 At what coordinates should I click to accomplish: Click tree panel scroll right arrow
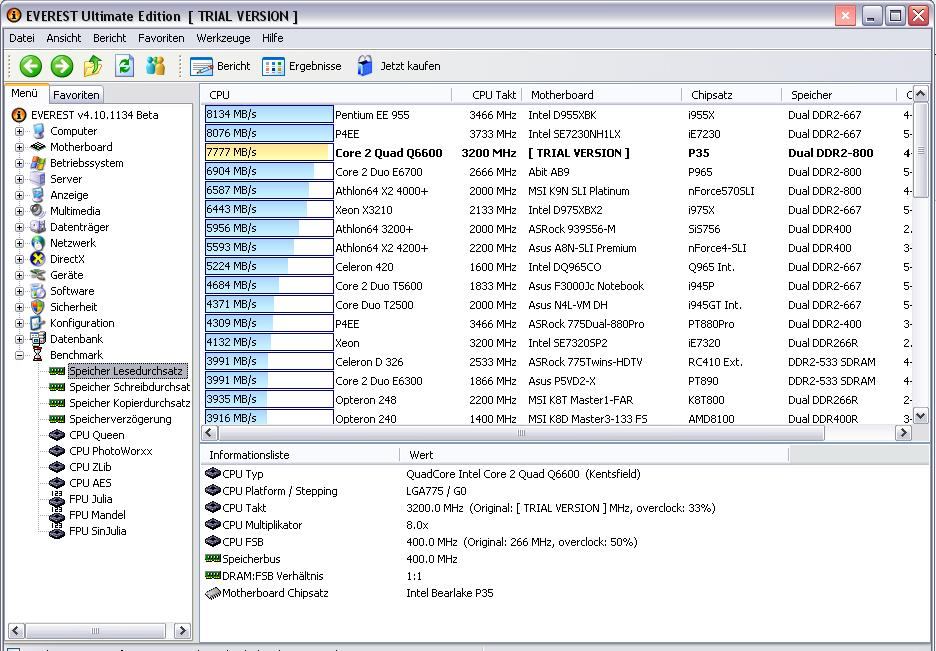[182, 630]
